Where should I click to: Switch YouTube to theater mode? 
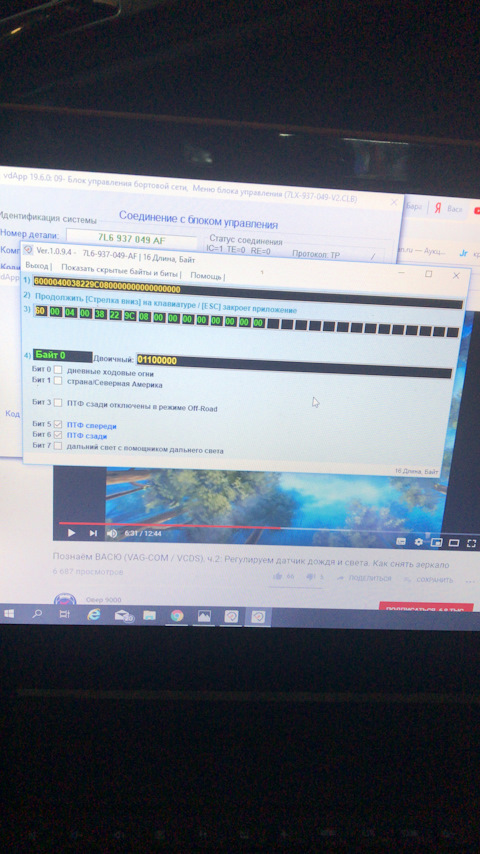pos(454,543)
